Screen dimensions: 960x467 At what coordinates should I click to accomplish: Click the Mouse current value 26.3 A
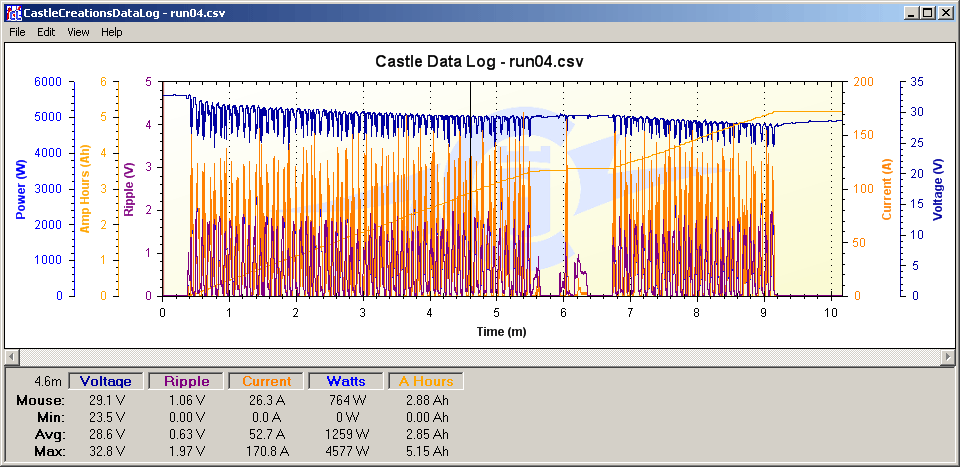[x=268, y=401]
